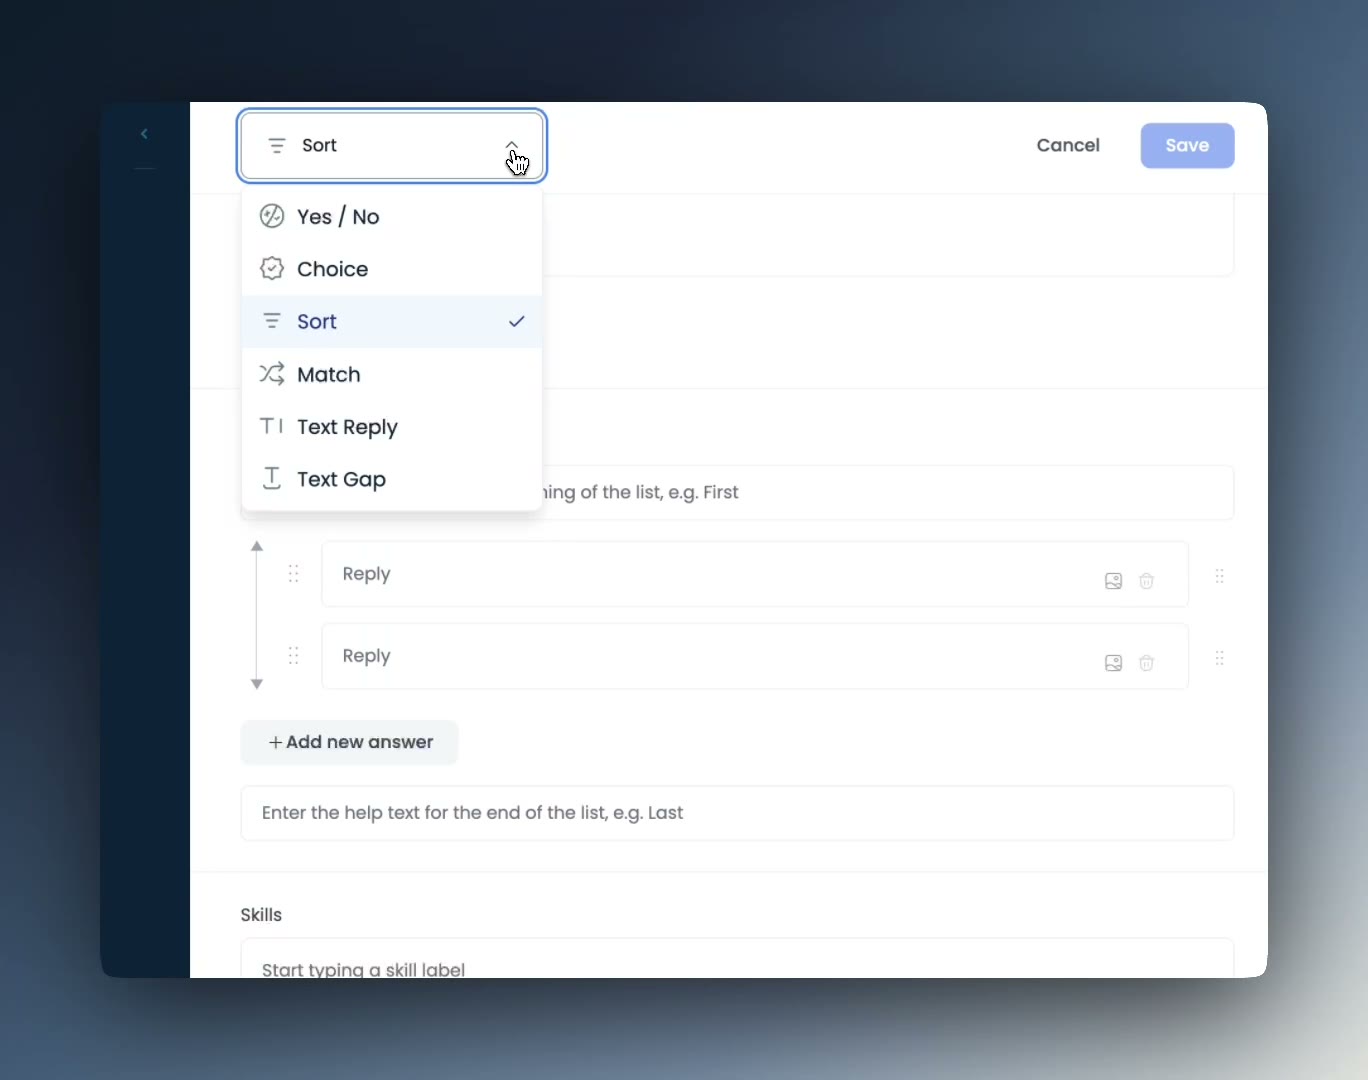The height and width of the screenshot is (1080, 1368).
Task: Choose the Text Gap question type
Action: pos(392,479)
